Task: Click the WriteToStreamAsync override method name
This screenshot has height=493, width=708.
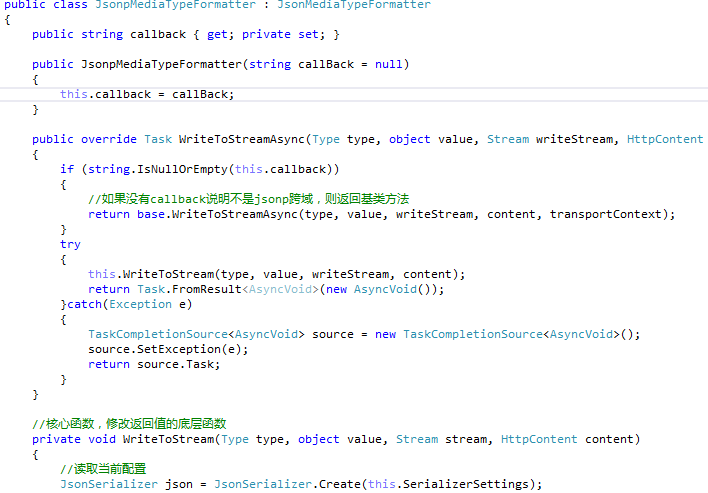Action: (242, 139)
